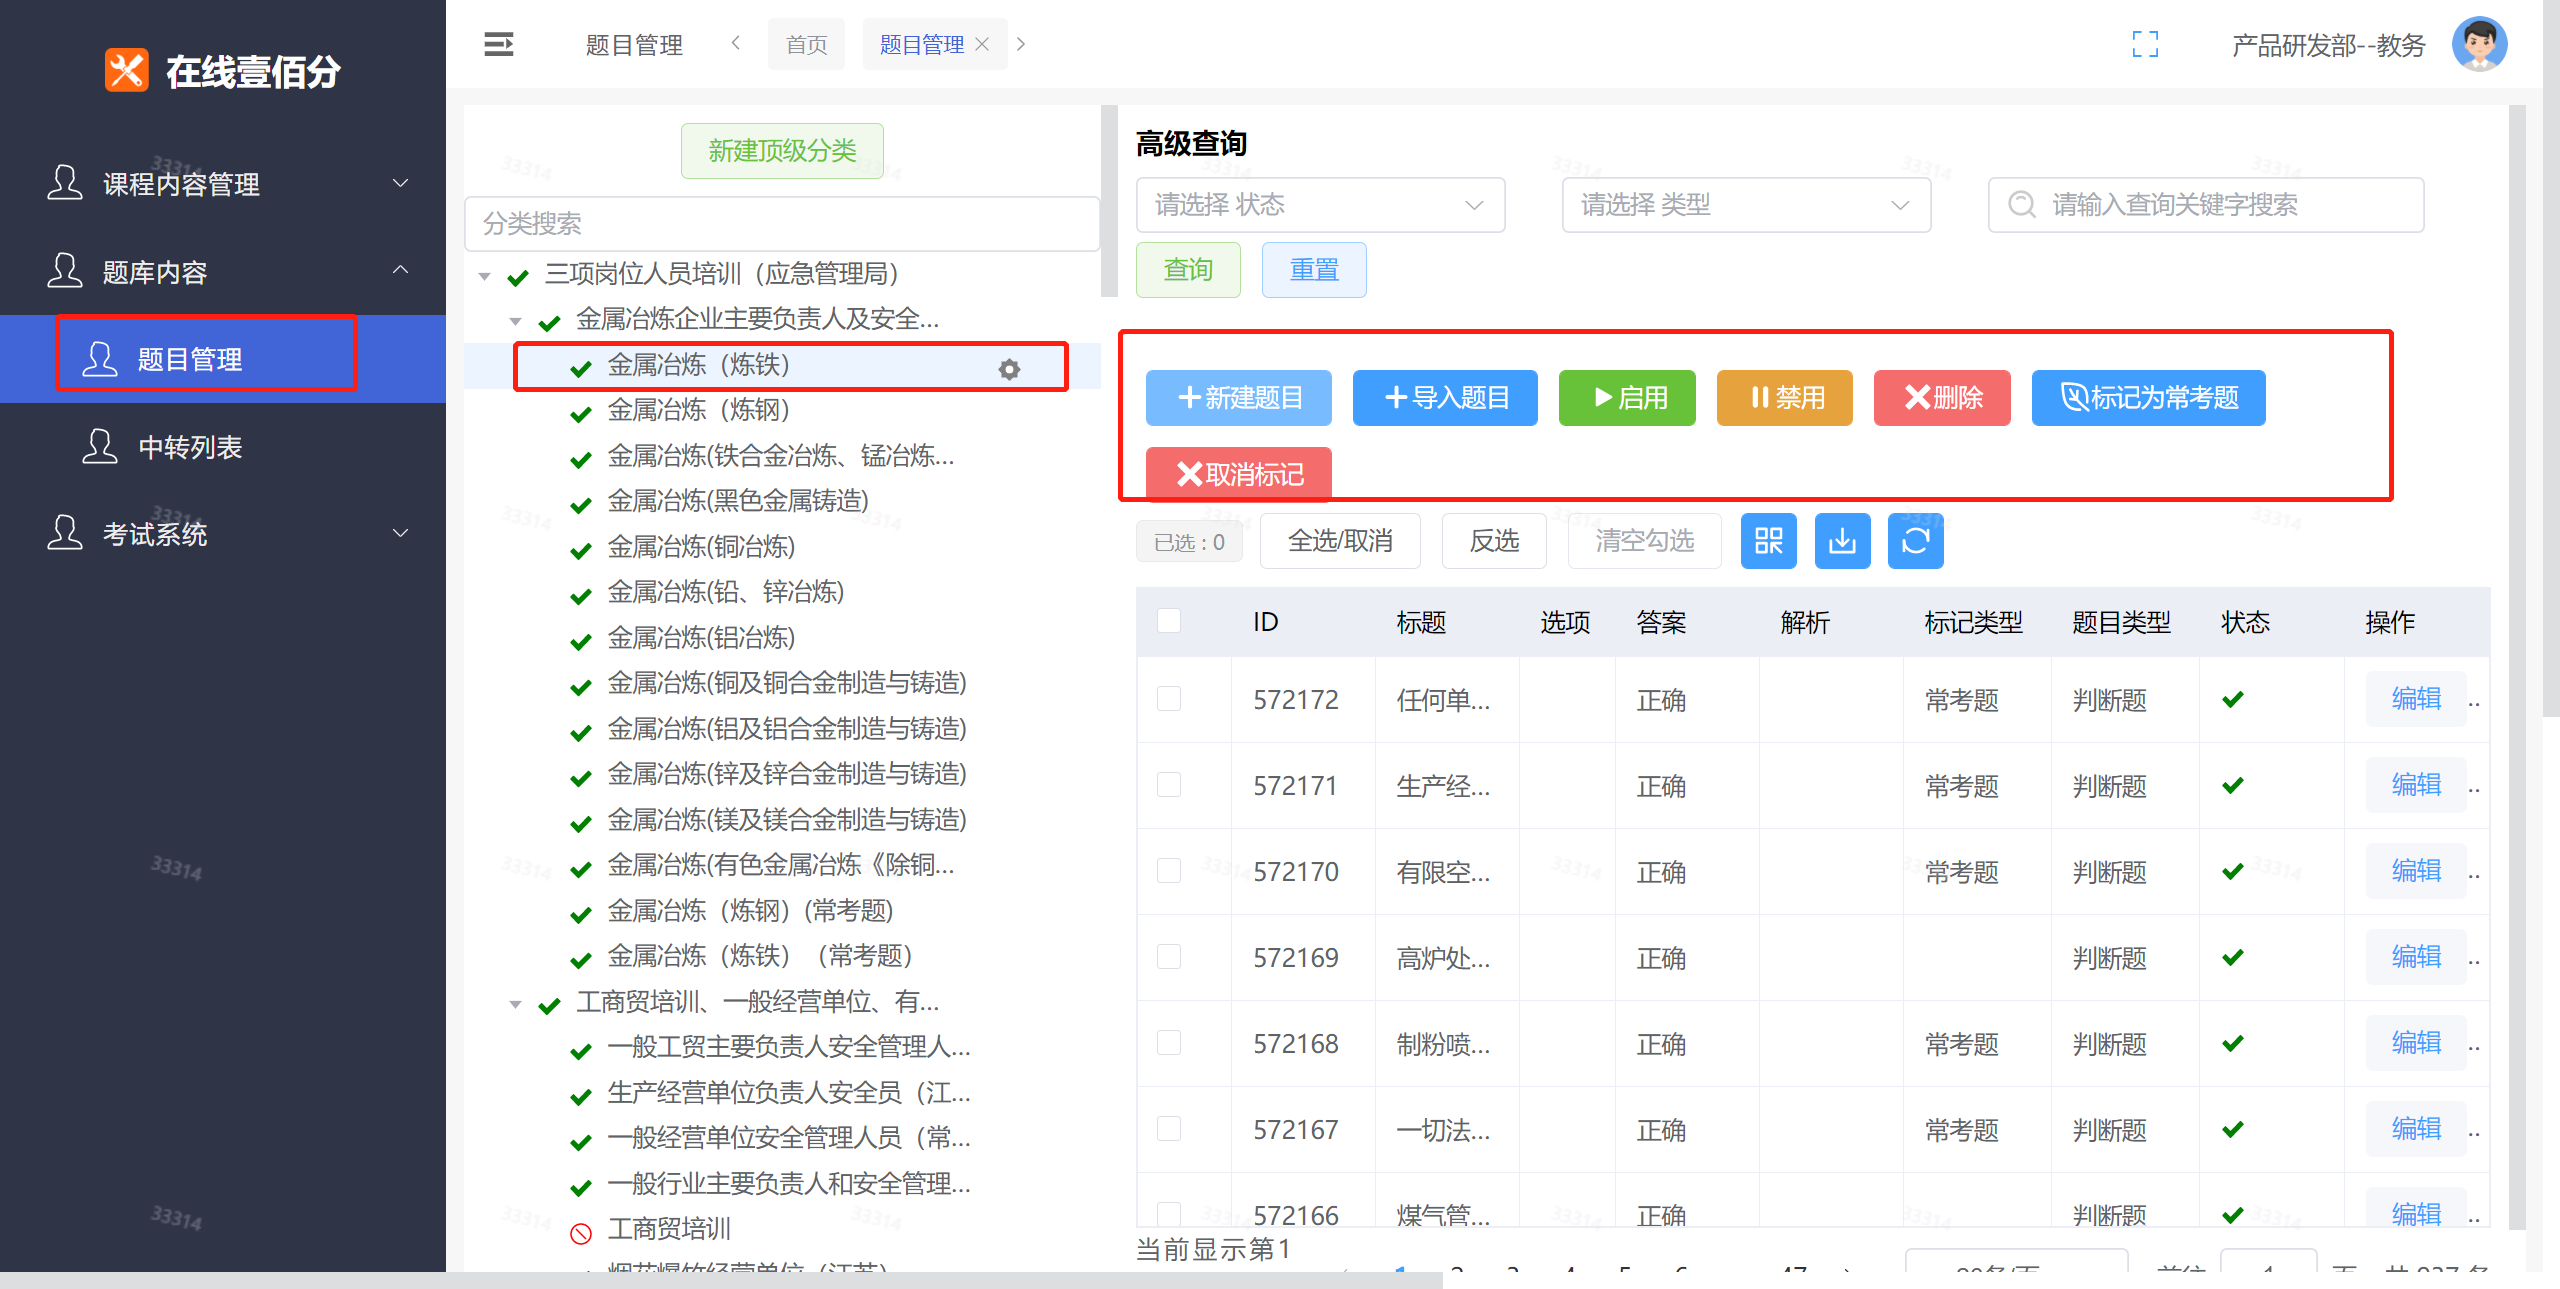
Task: Click the 全选/取消 button
Action: coord(1340,541)
